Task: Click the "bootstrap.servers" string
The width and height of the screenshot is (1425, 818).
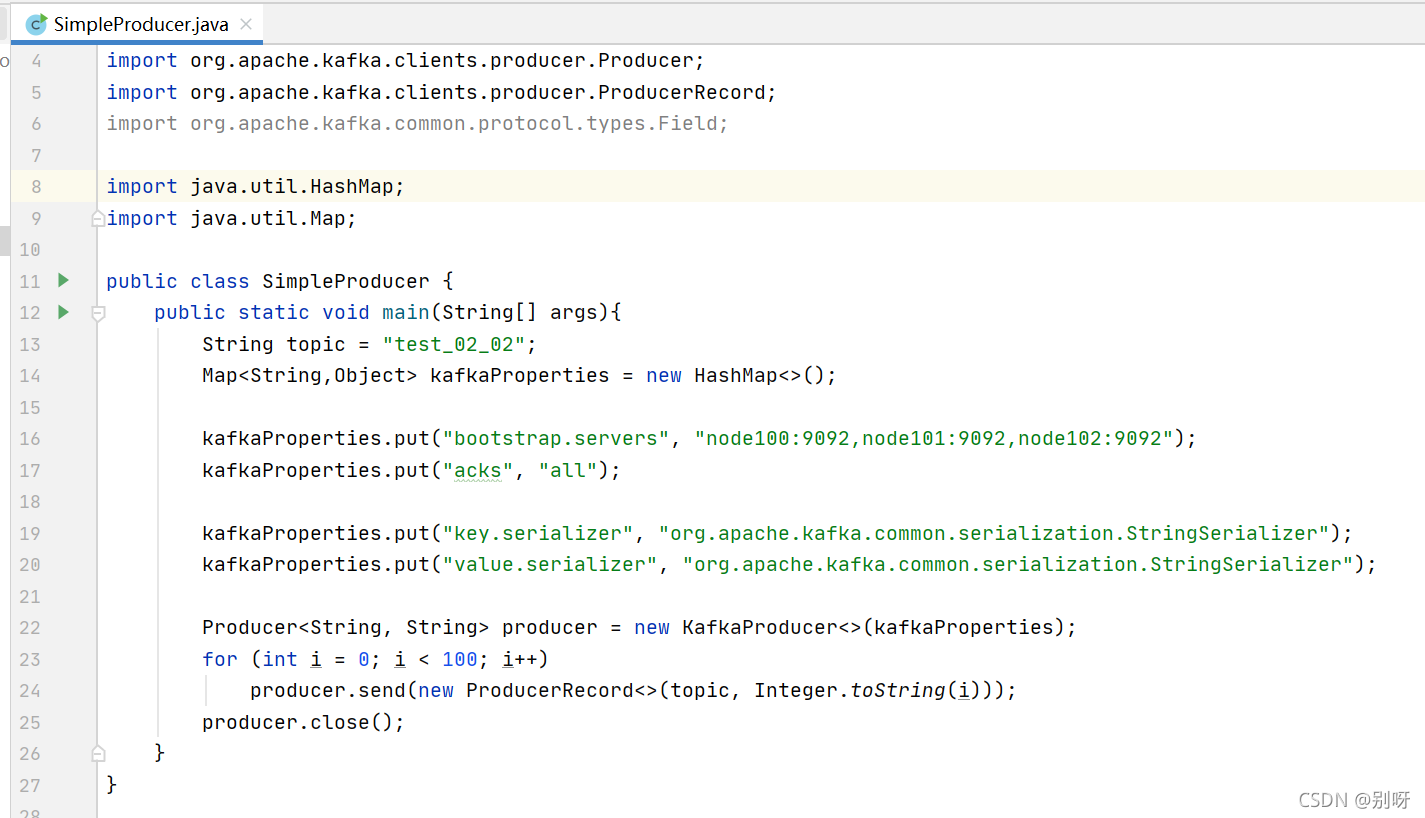Action: coord(556,438)
